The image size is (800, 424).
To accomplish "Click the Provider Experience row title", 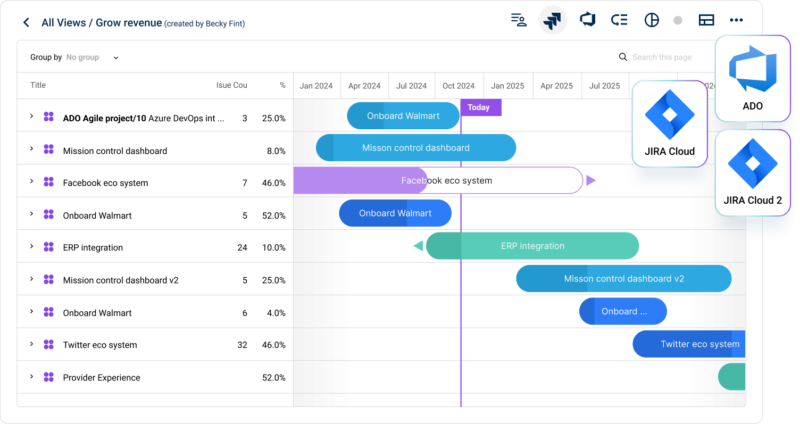I will pyautogui.click(x=102, y=378).
